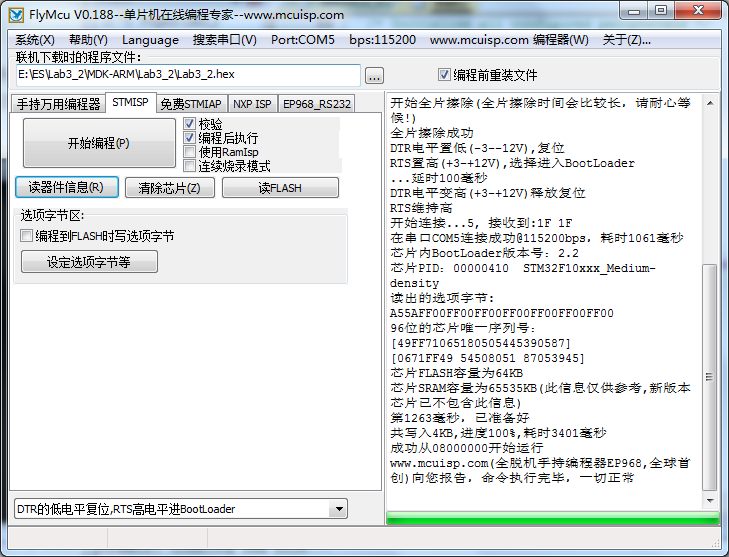Click log scrollbar down arrow

[x=709, y=500]
